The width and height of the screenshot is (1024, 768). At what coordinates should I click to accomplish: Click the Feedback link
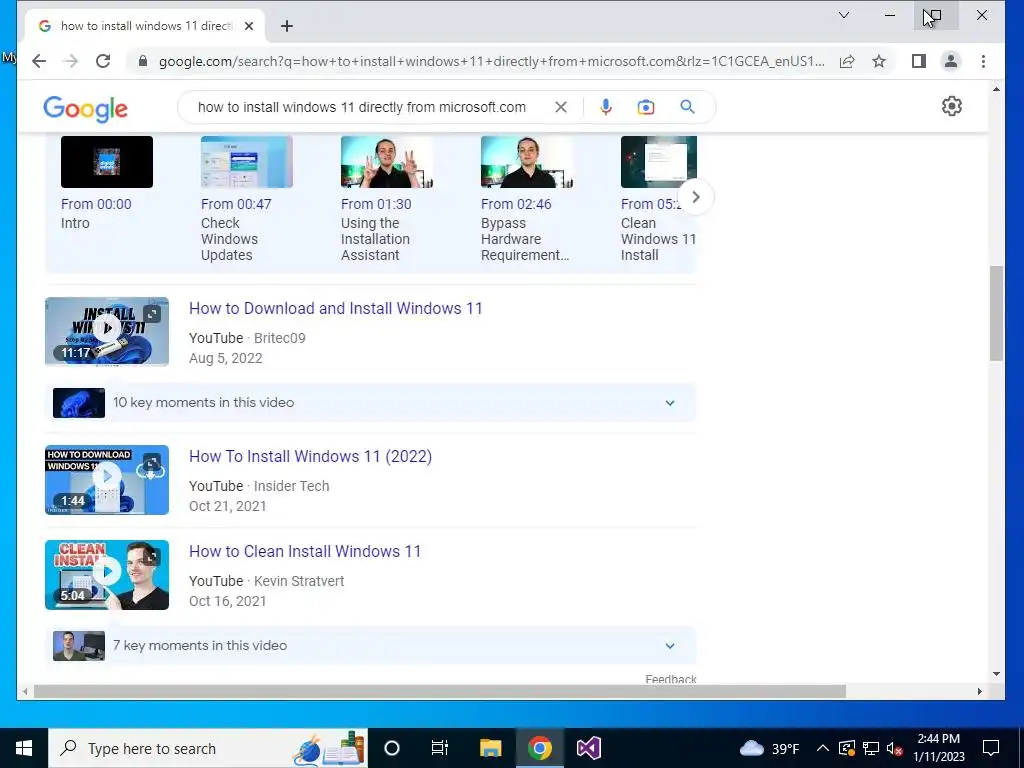coord(671,679)
